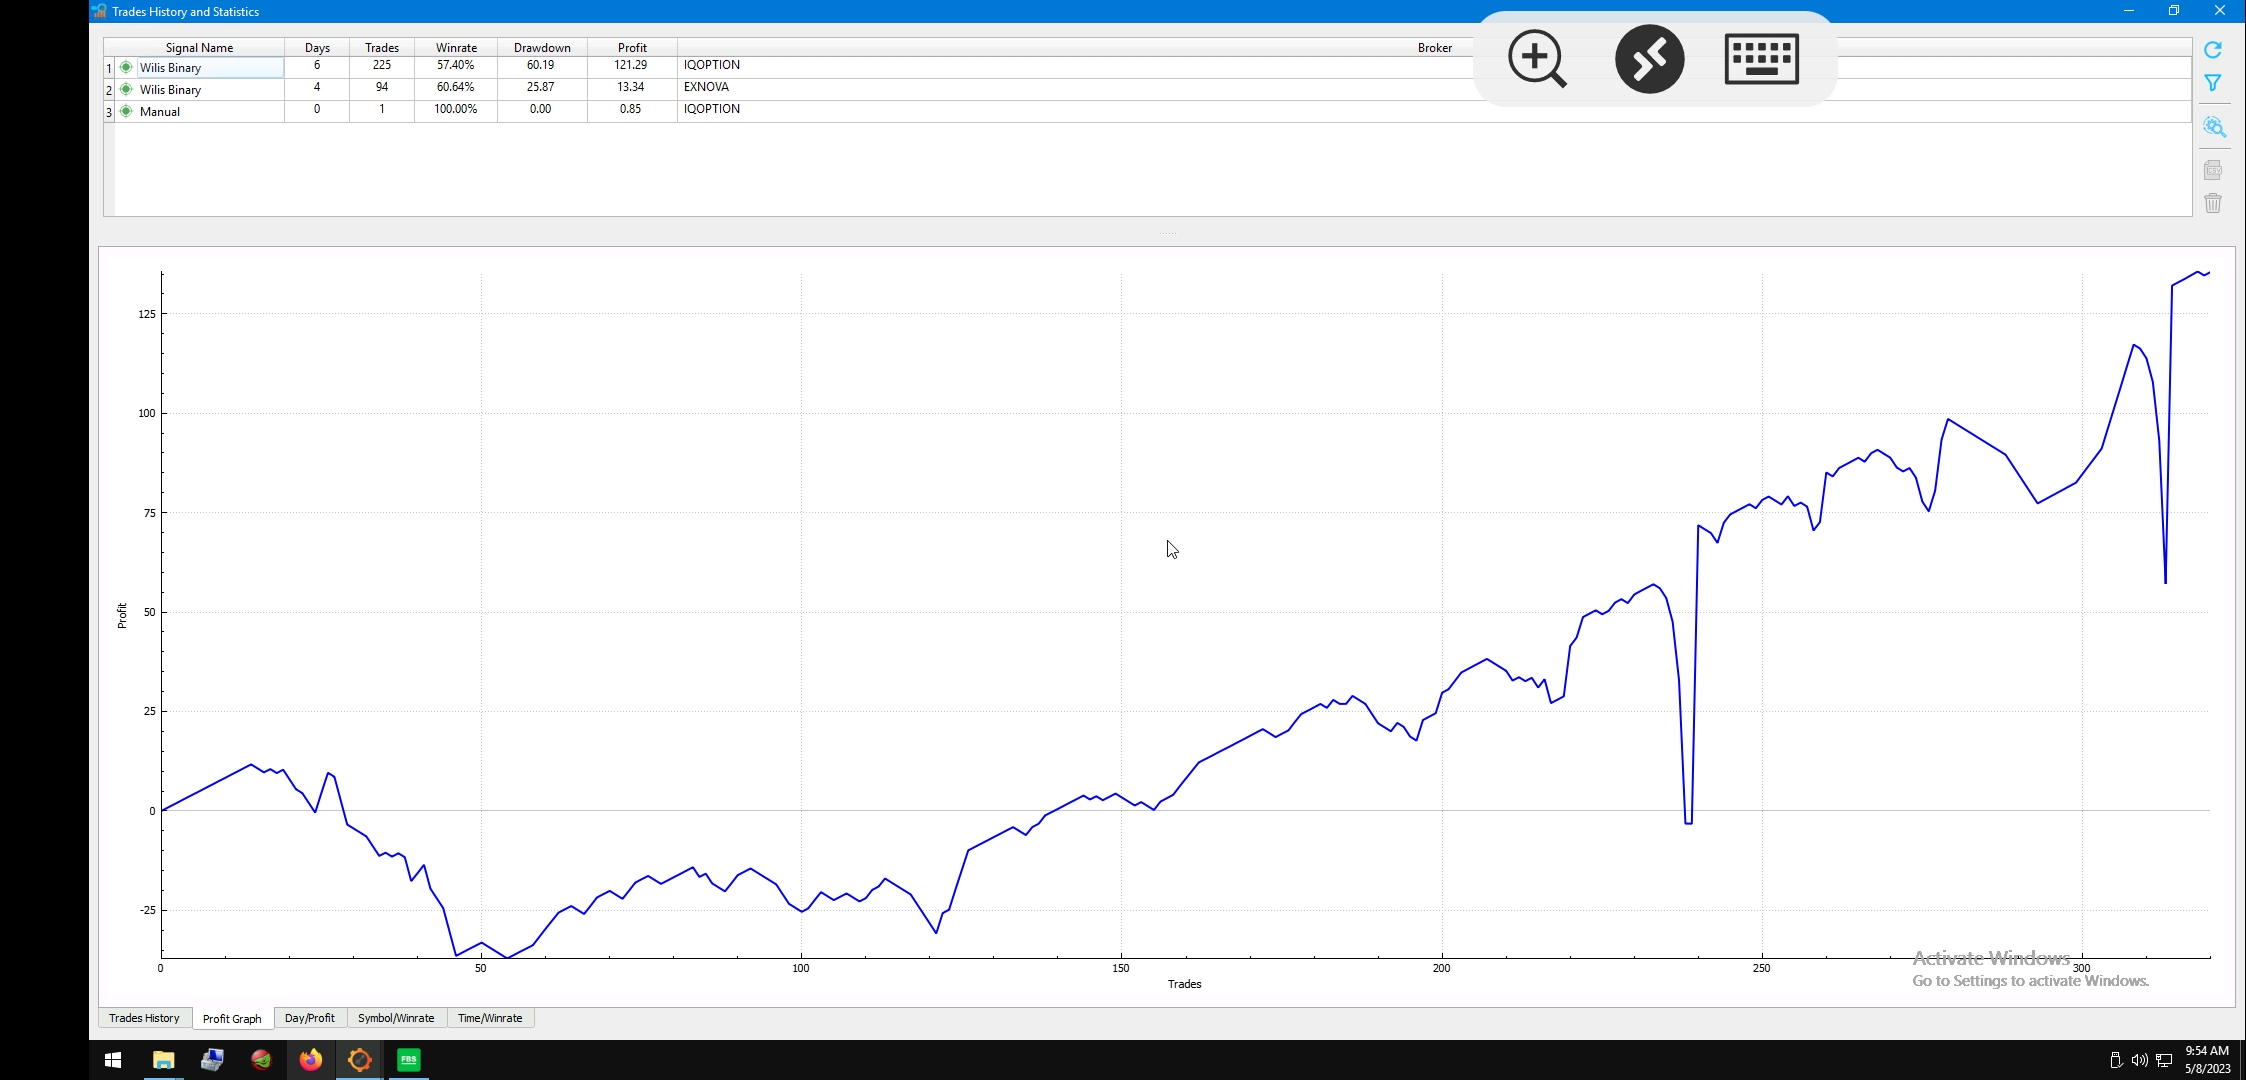Click the CSV export icon
This screenshot has width=2246, height=1080.
(2212, 170)
